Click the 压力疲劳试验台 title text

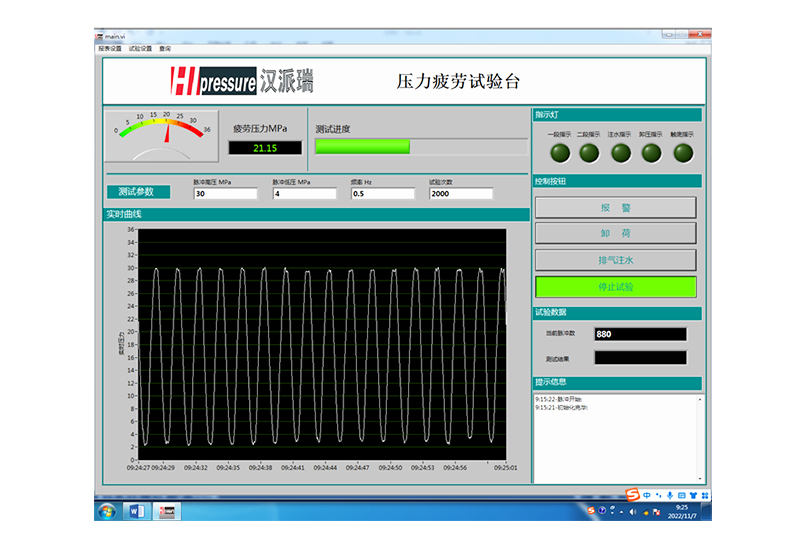(458, 81)
